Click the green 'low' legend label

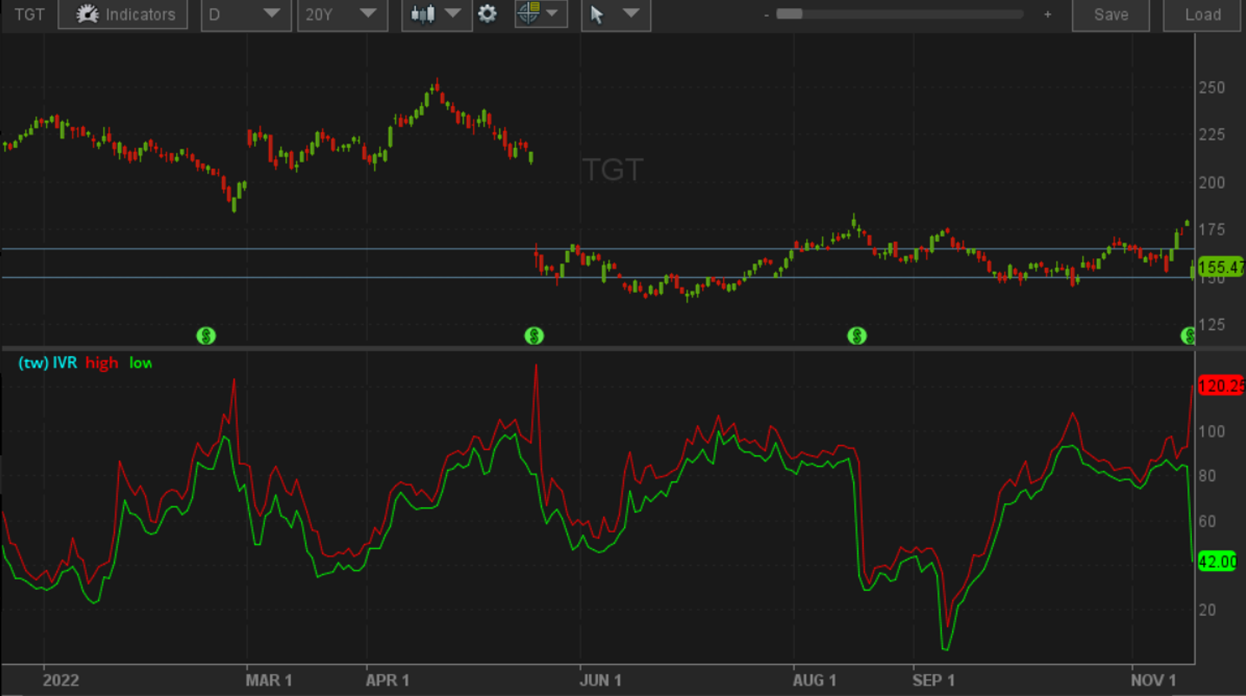(140, 363)
